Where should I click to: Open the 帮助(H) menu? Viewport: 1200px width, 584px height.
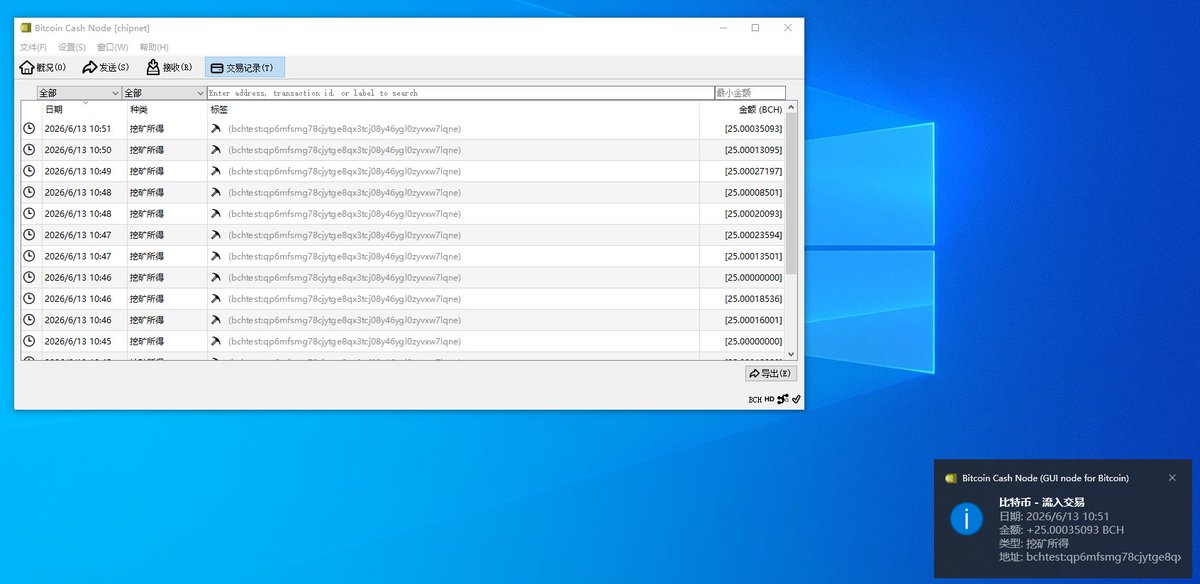click(154, 47)
